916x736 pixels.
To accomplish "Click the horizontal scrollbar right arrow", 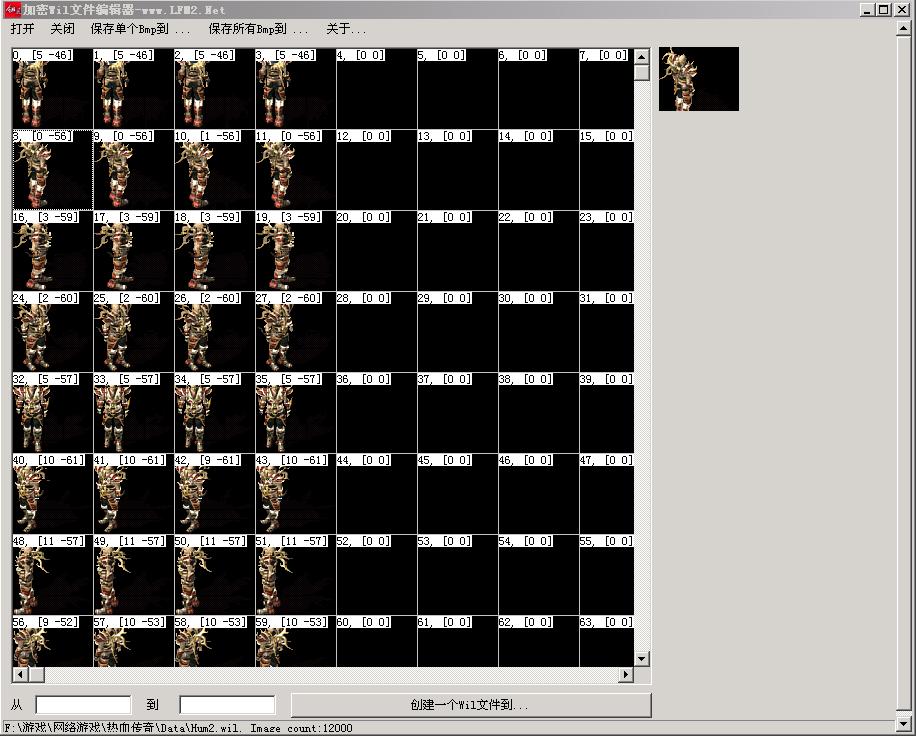I will click(626, 675).
